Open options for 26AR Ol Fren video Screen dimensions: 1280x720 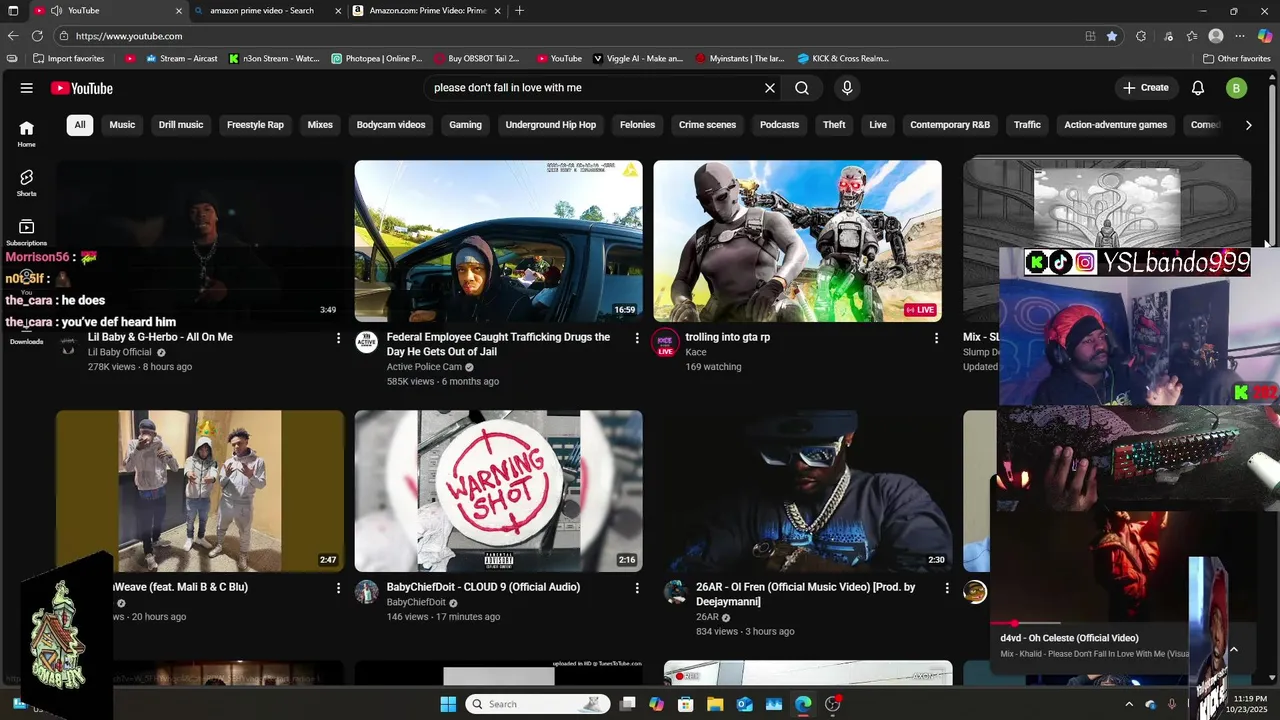point(946,588)
